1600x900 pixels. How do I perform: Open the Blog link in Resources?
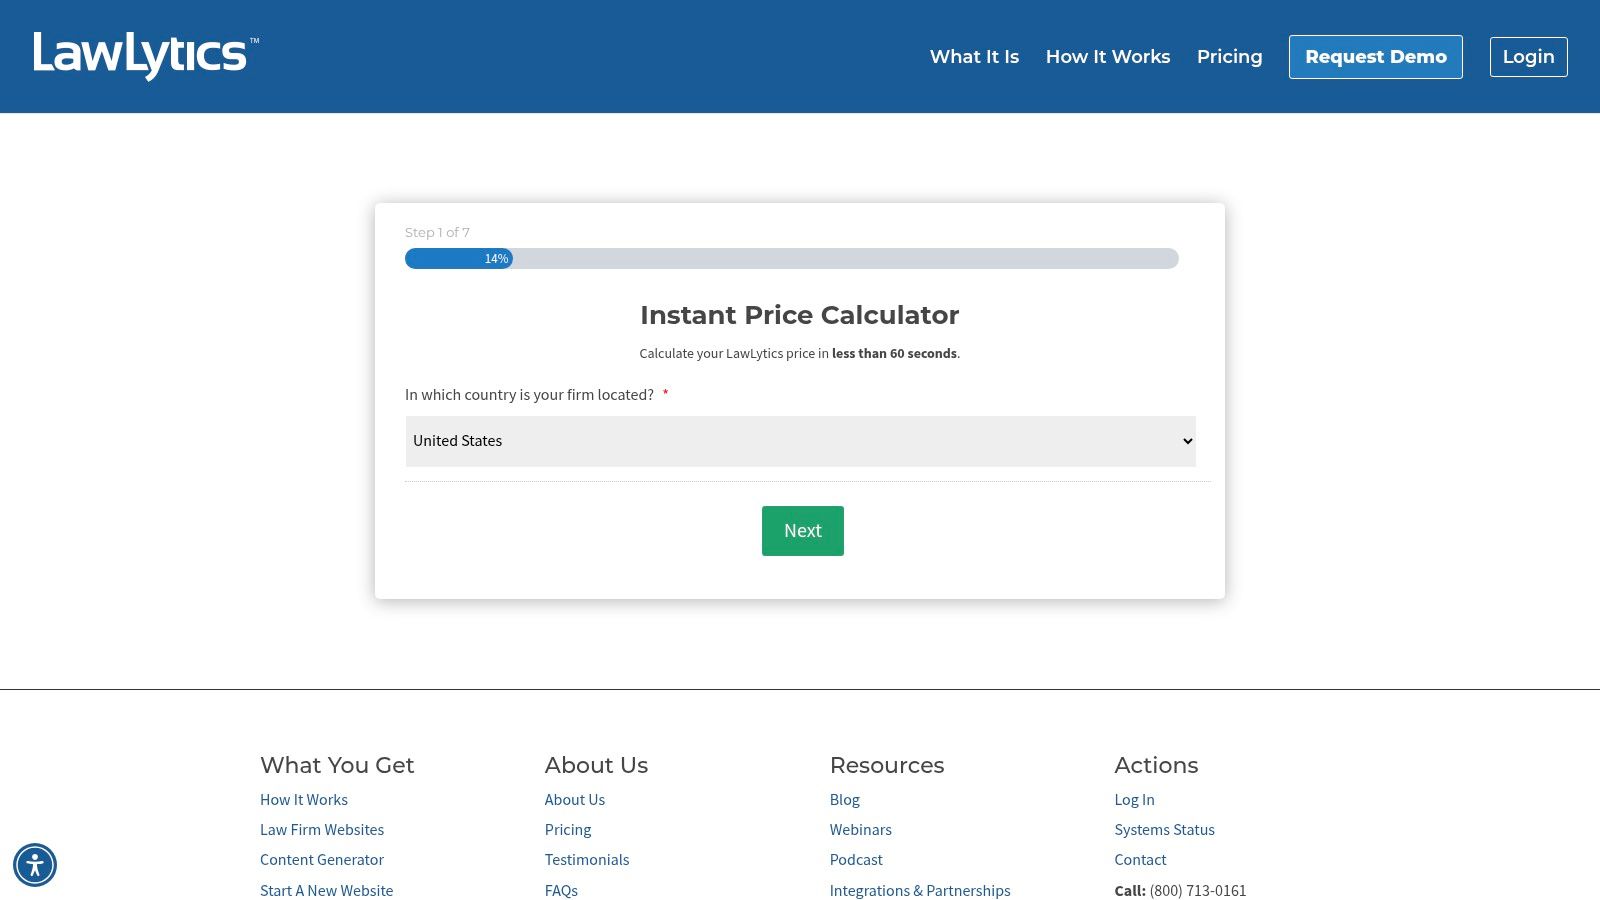click(844, 799)
